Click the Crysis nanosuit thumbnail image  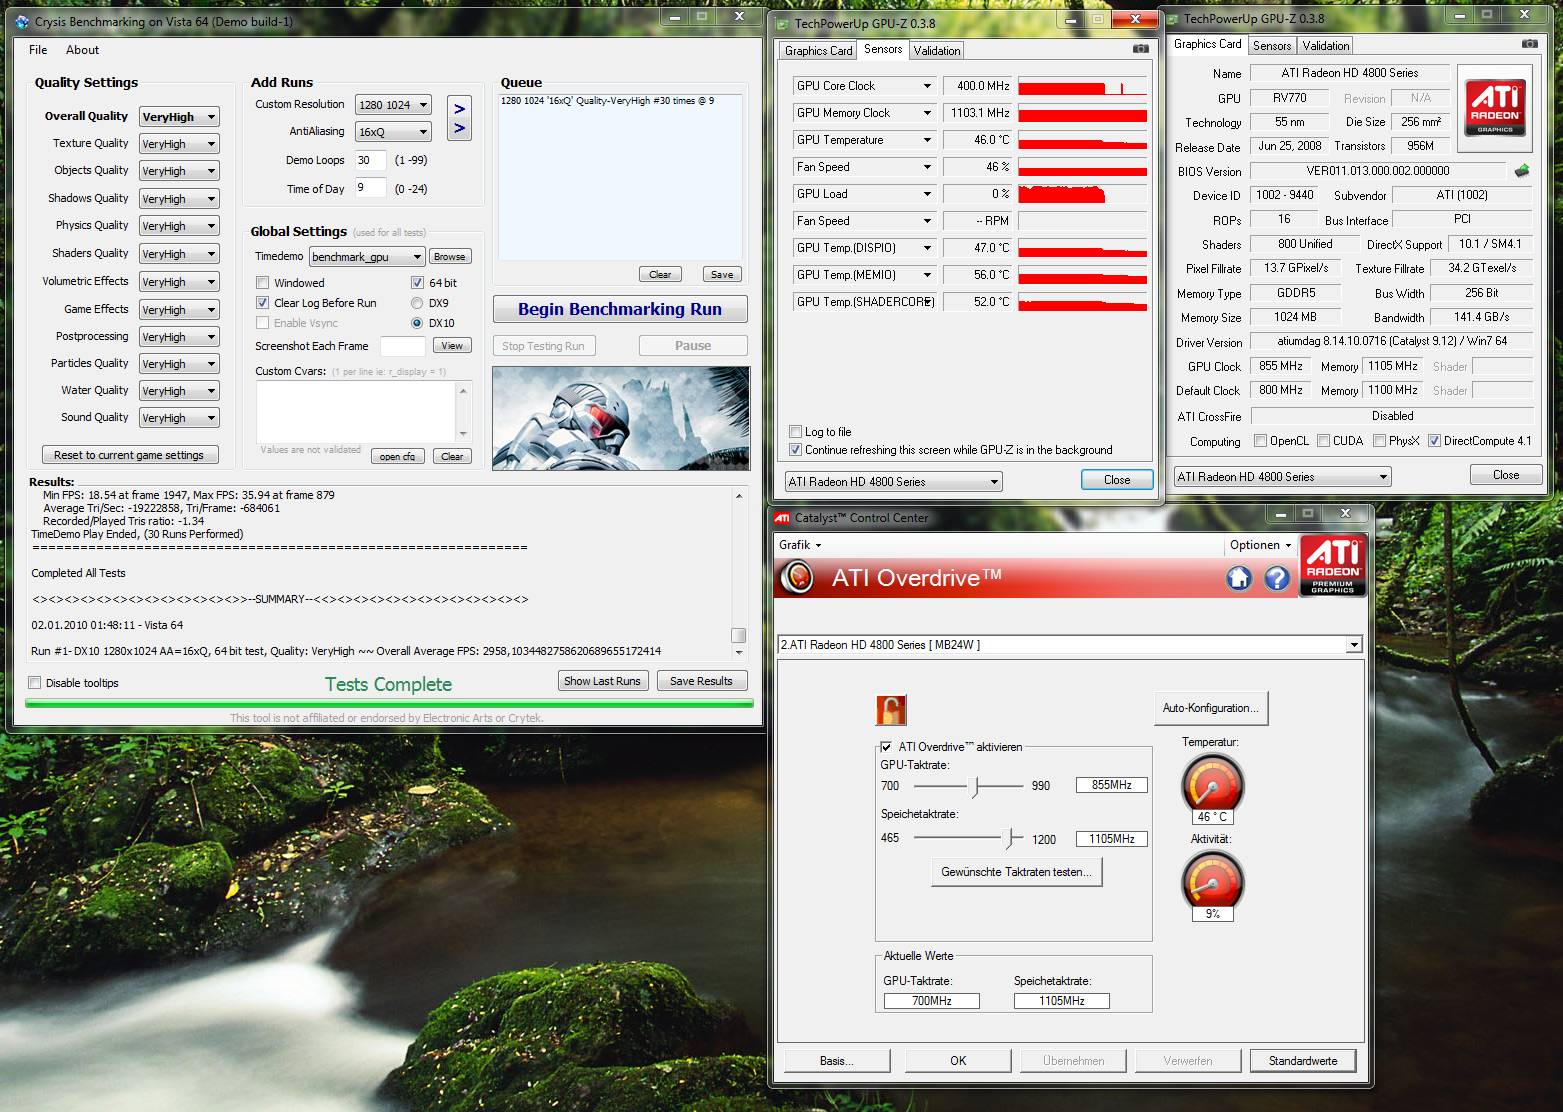621,418
